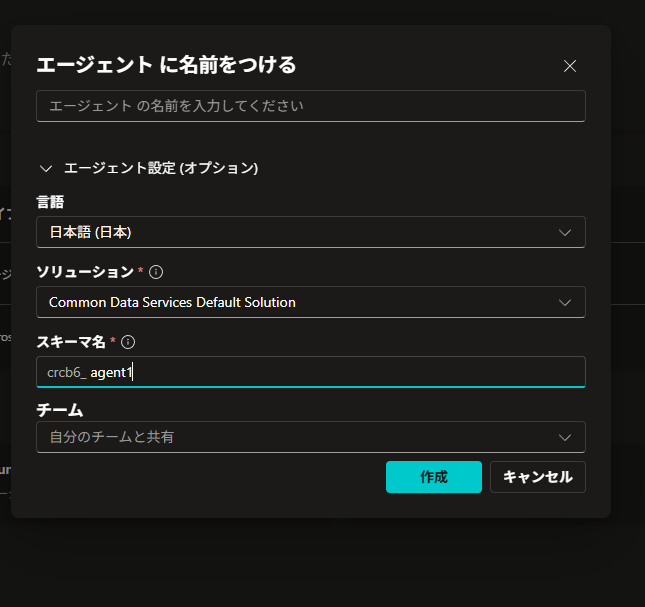Click the スキーマ名 input field with agent1
This screenshot has height=607, width=645.
[311, 372]
